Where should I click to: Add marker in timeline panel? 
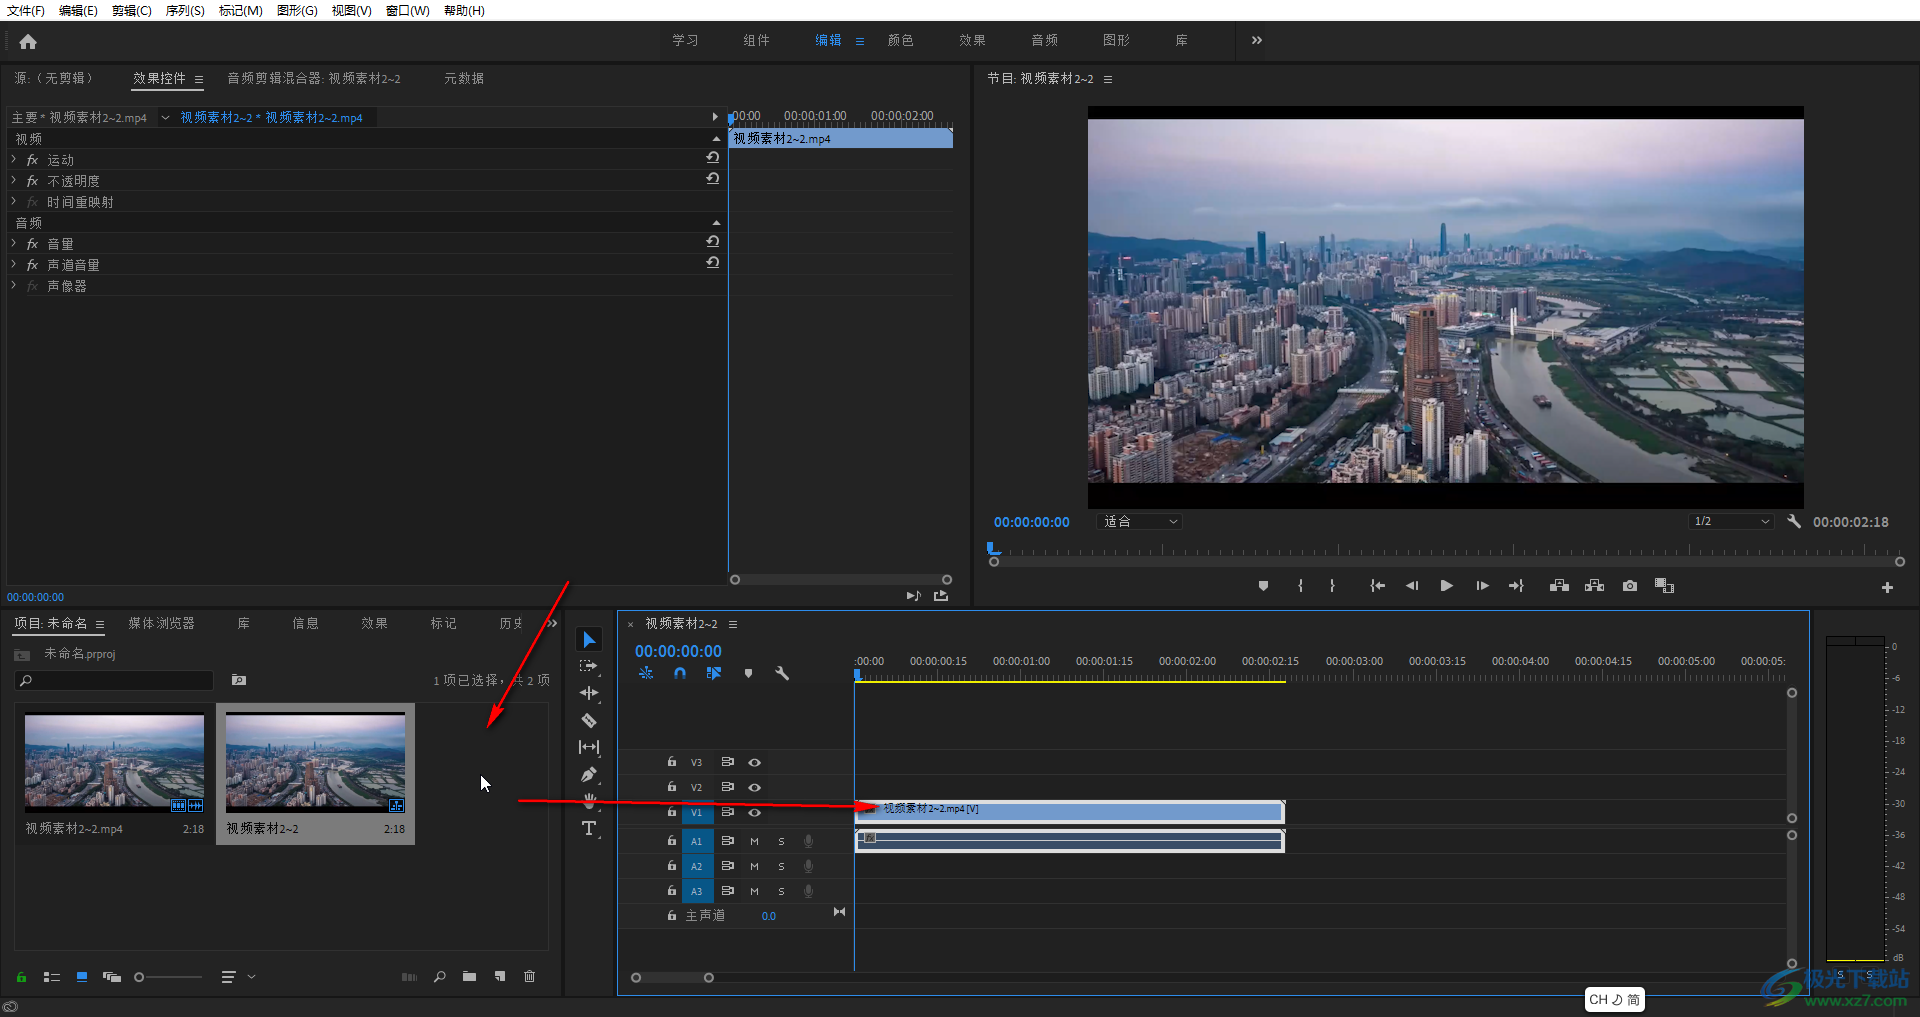pos(748,673)
